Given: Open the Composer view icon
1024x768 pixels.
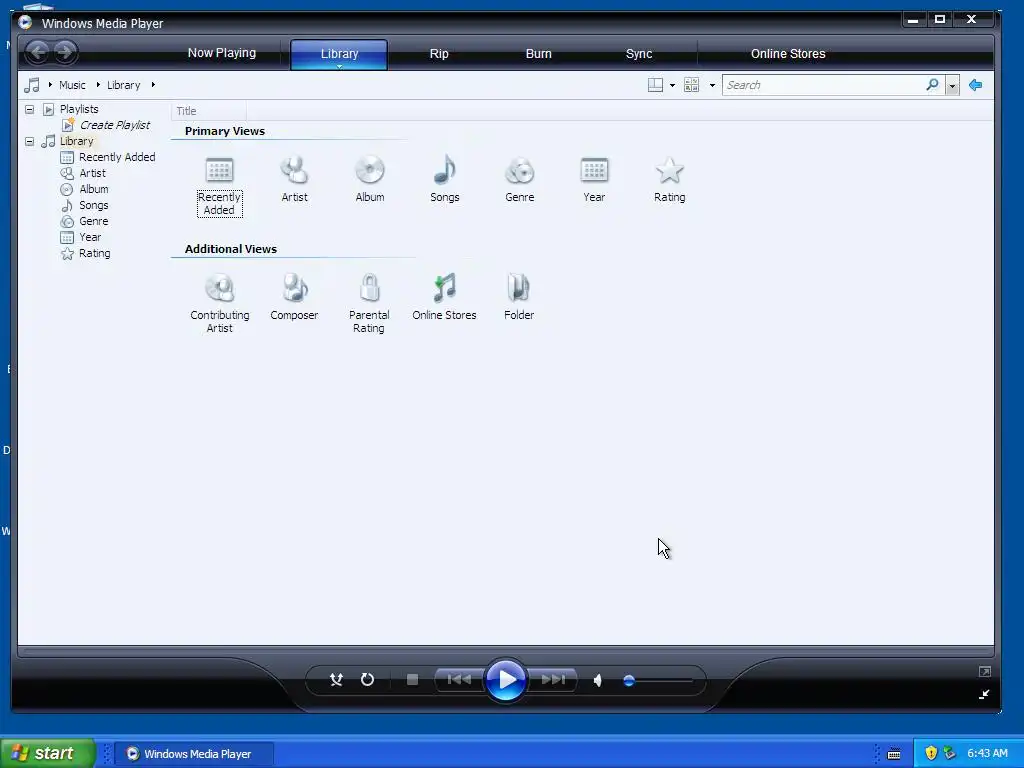Looking at the screenshot, I should (x=295, y=288).
